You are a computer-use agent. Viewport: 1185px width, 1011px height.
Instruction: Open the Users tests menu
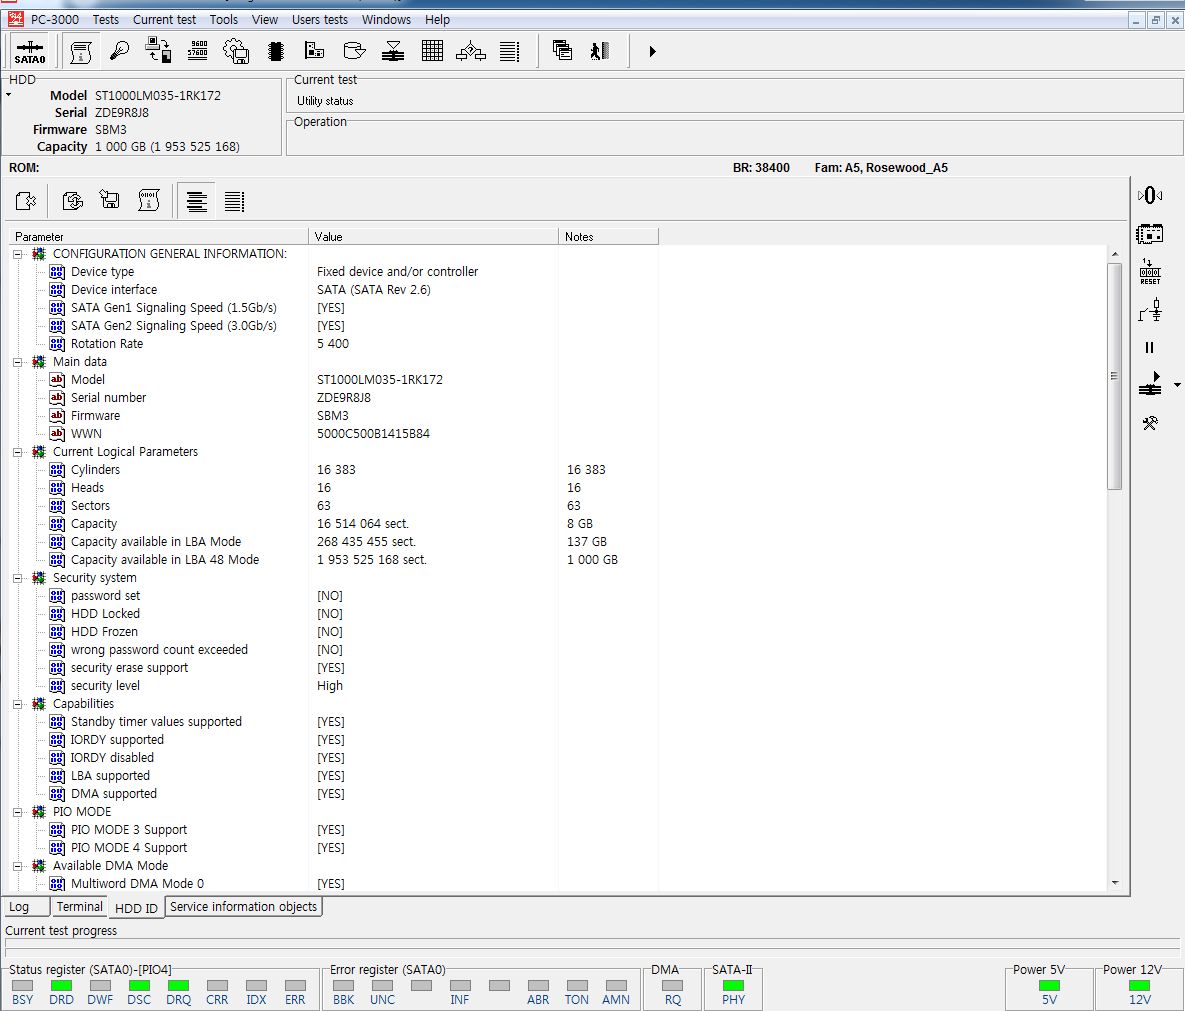point(320,19)
